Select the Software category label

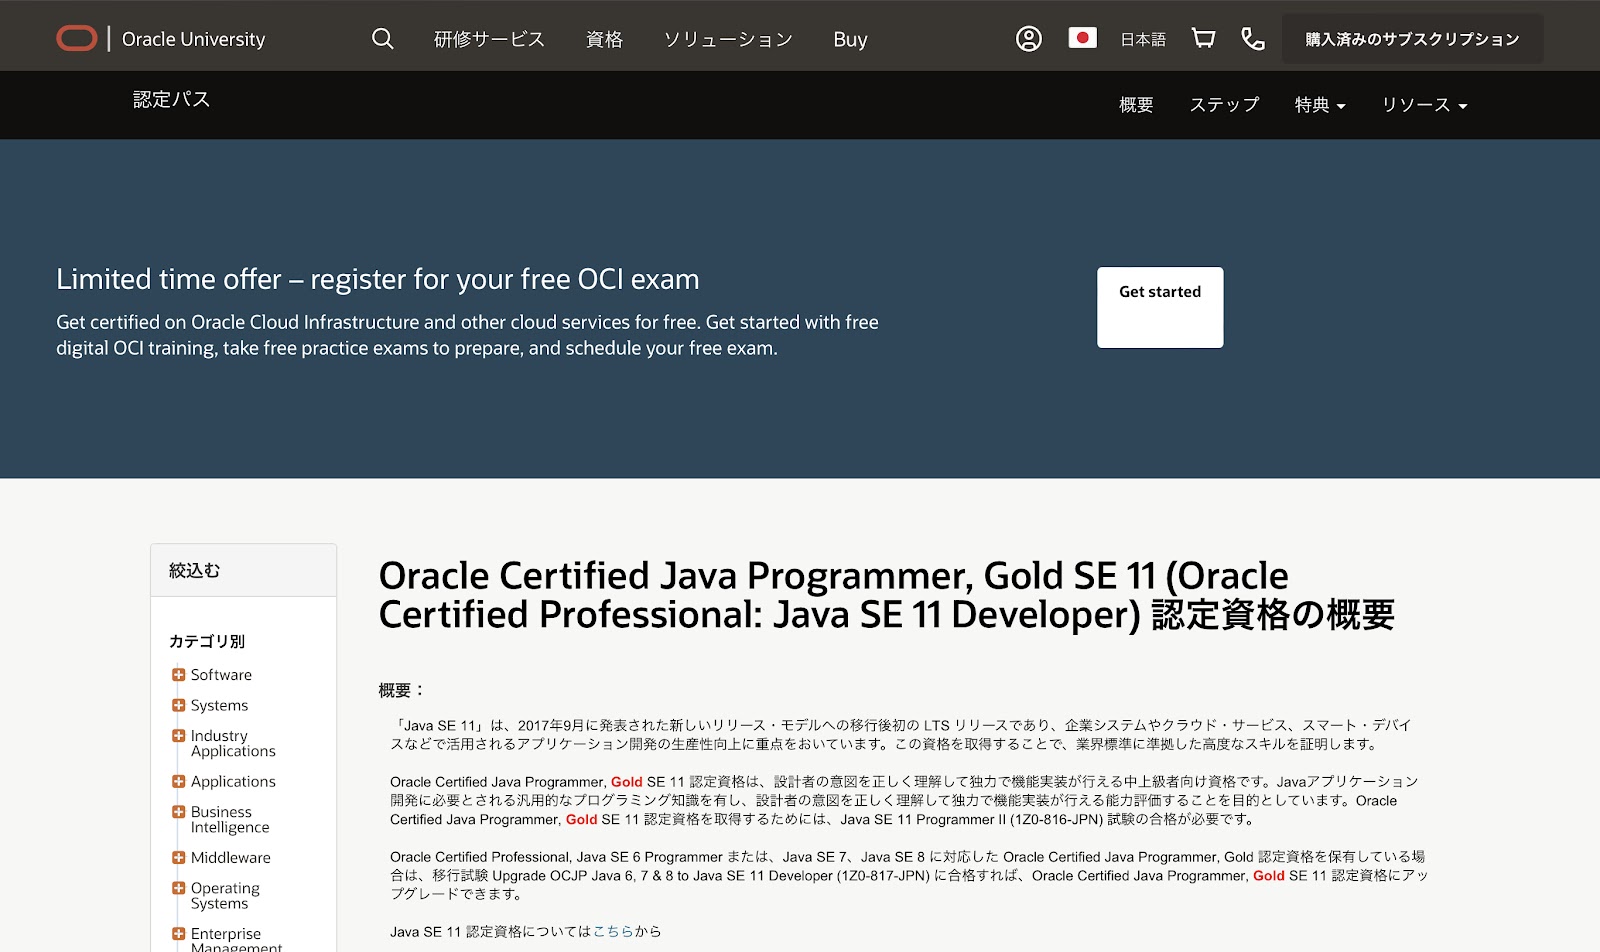coord(221,675)
